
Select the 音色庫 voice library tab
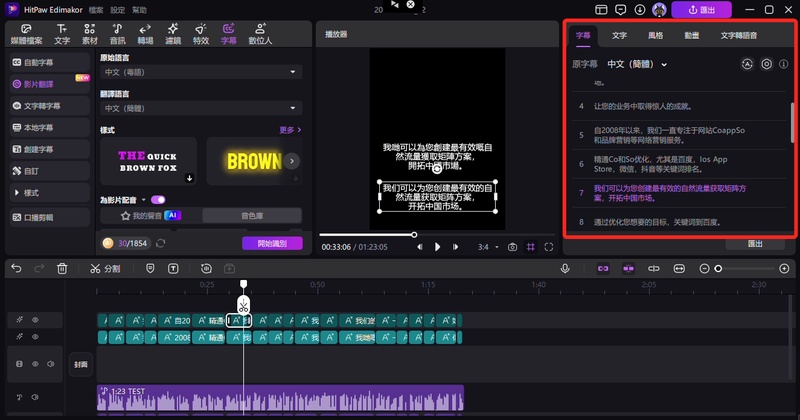[252, 216]
